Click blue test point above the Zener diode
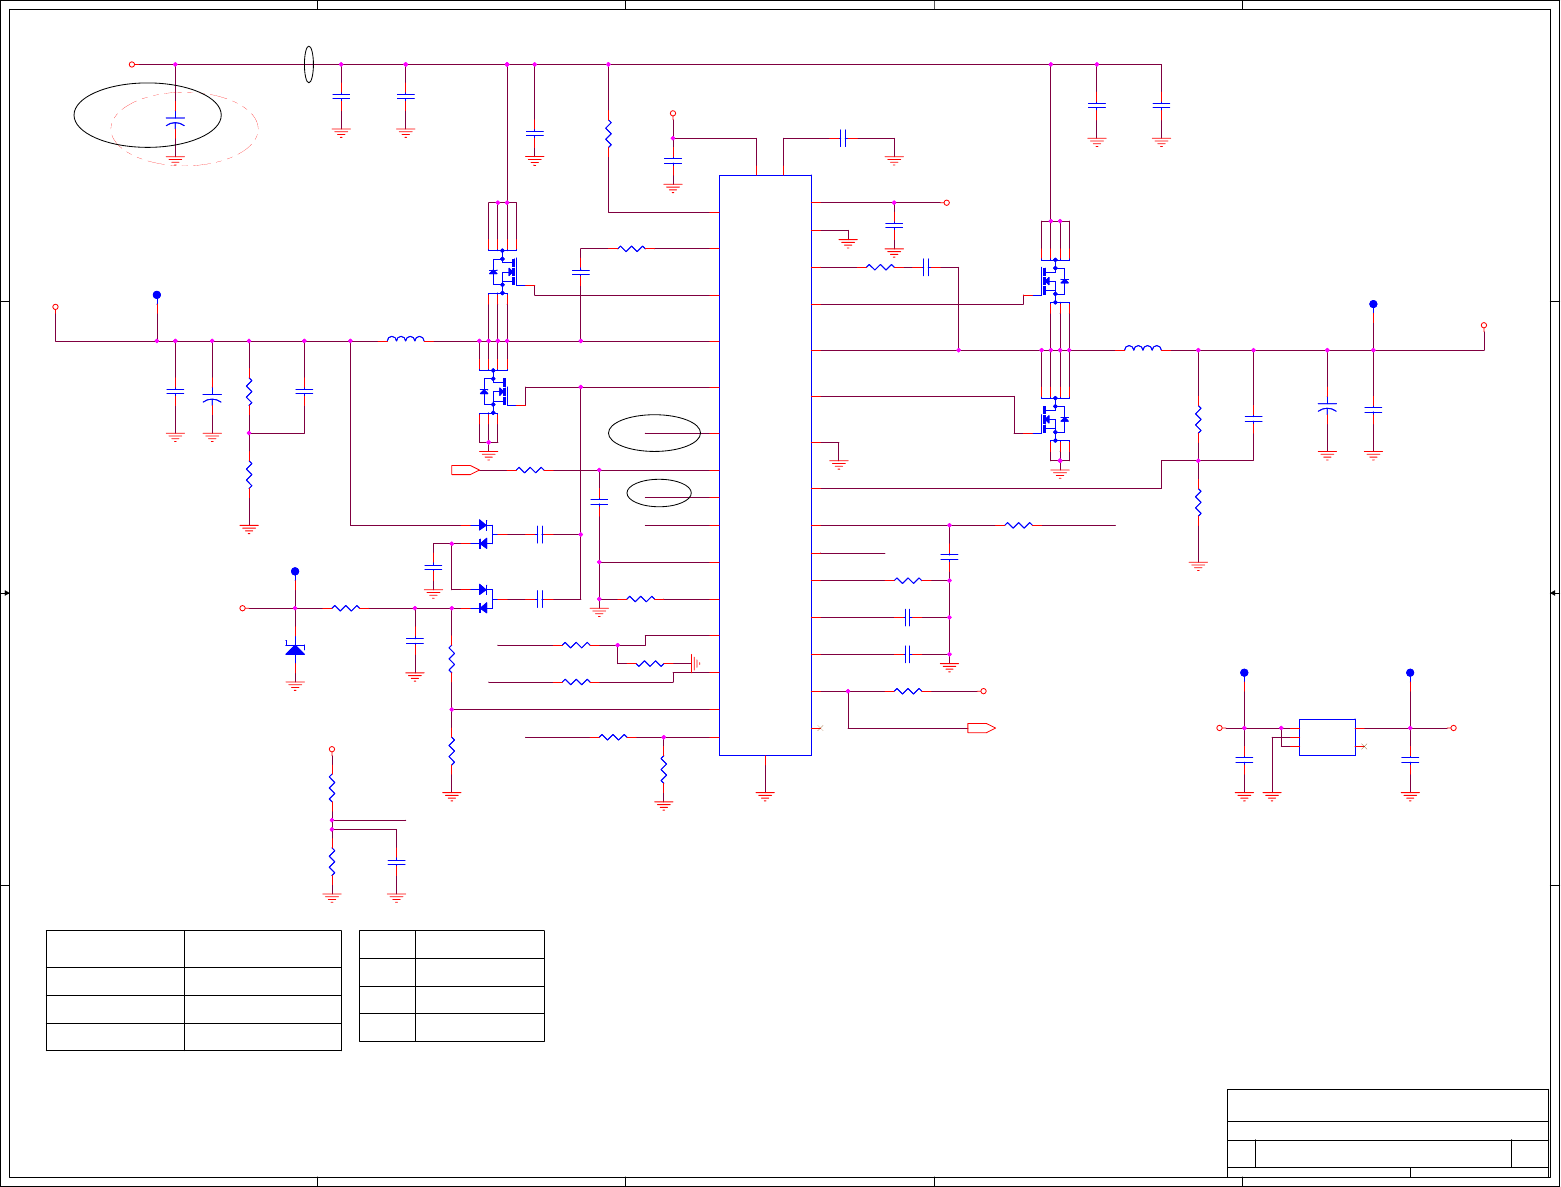Image resolution: width=1561 pixels, height=1187 pixels. coord(295,571)
